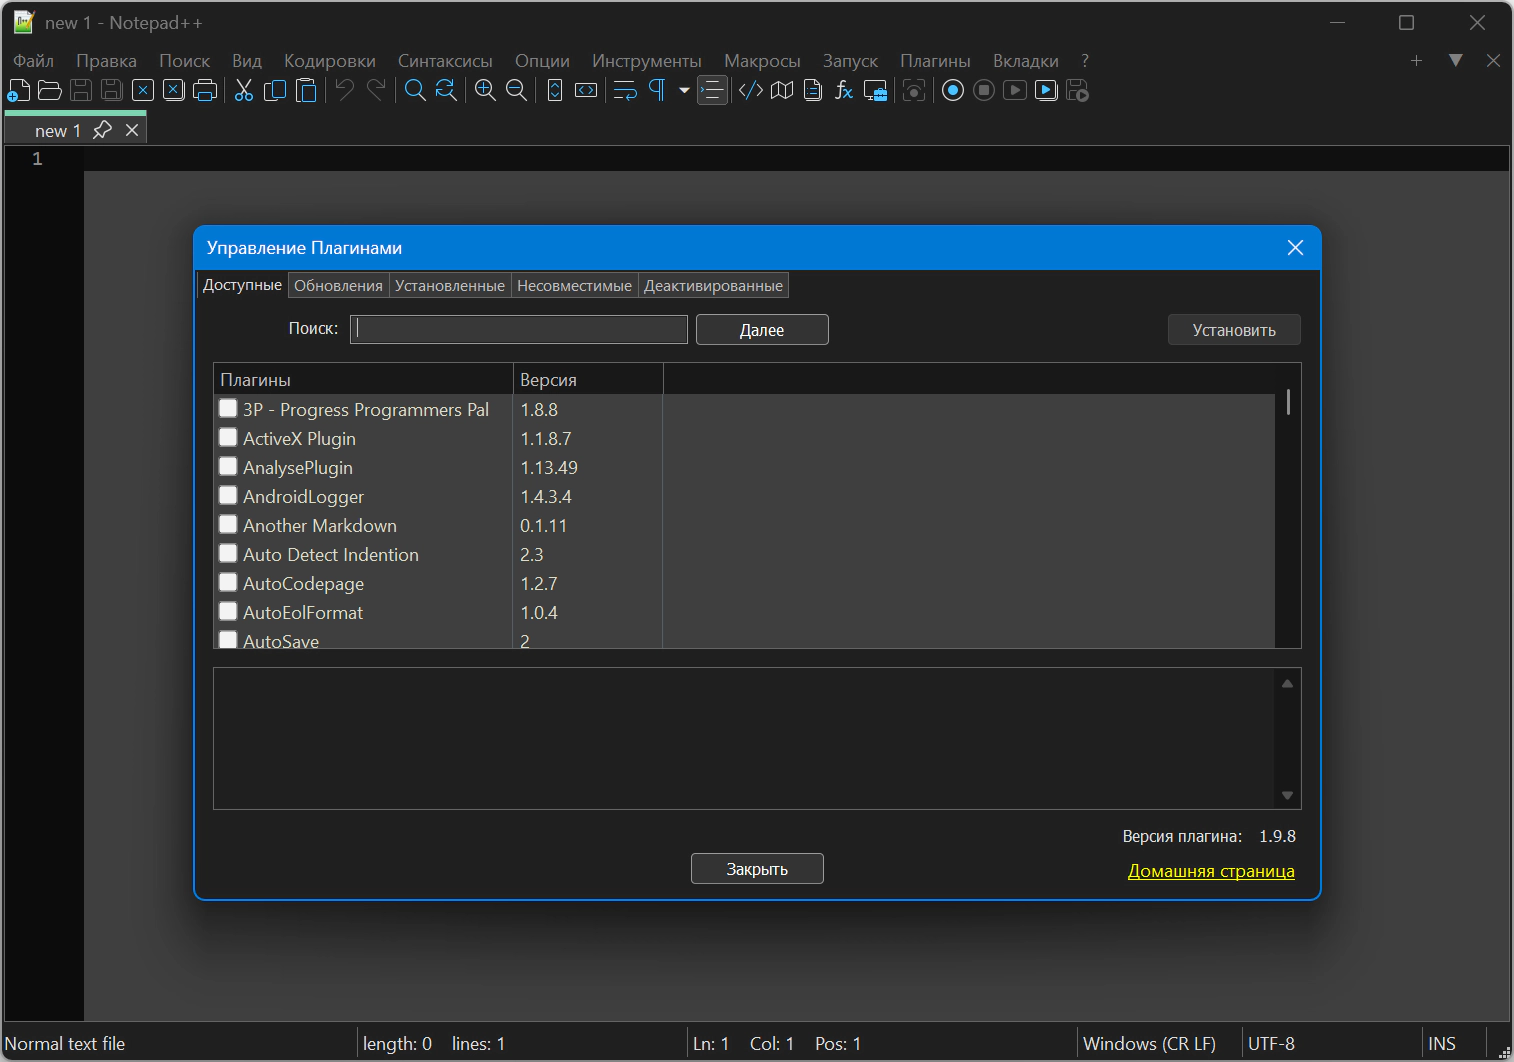The image size is (1514, 1062).
Task: Switch to the Обновления tab
Action: click(x=338, y=285)
